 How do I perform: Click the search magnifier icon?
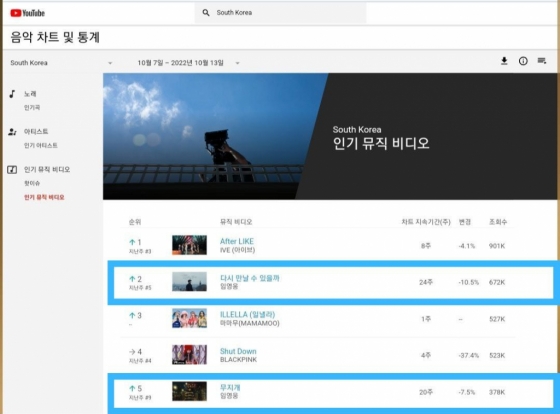pos(206,13)
